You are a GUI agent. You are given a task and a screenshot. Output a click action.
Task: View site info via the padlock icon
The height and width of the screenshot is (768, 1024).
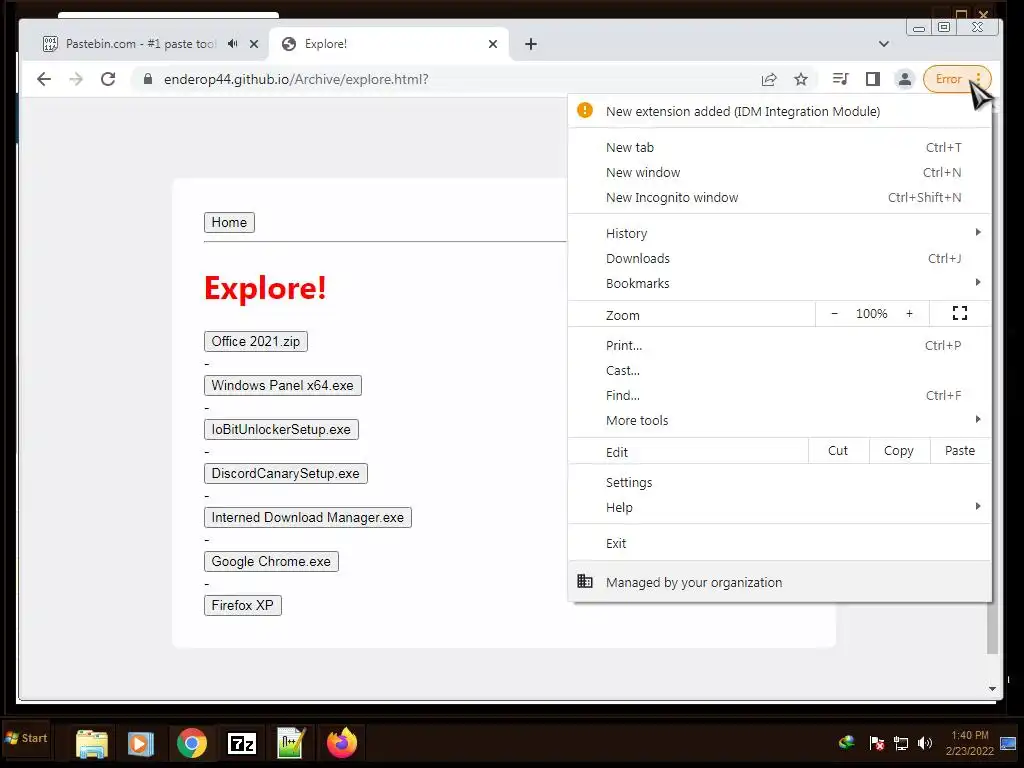pyautogui.click(x=148, y=79)
